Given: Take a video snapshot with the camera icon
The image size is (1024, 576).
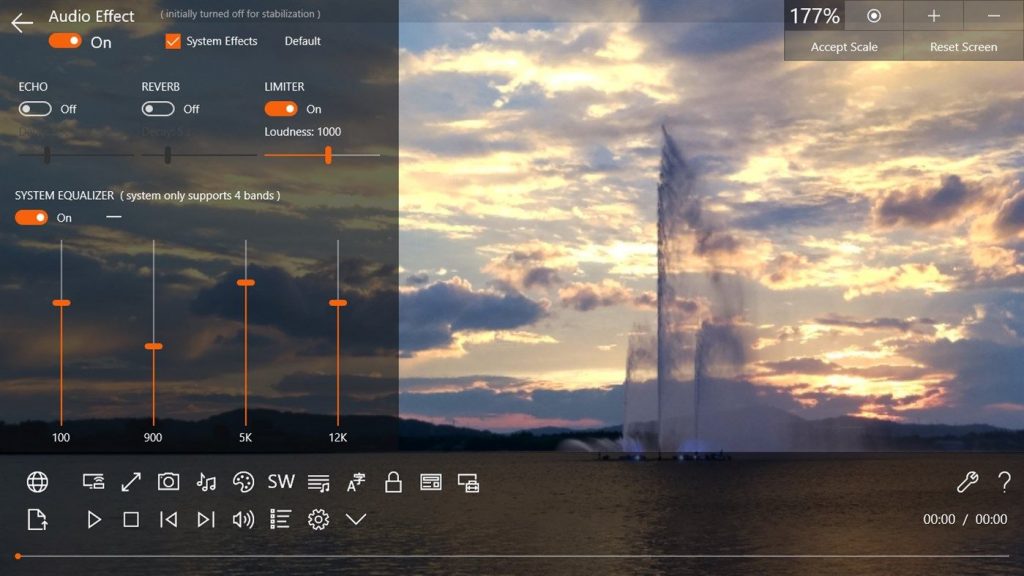Looking at the screenshot, I should coord(168,481).
